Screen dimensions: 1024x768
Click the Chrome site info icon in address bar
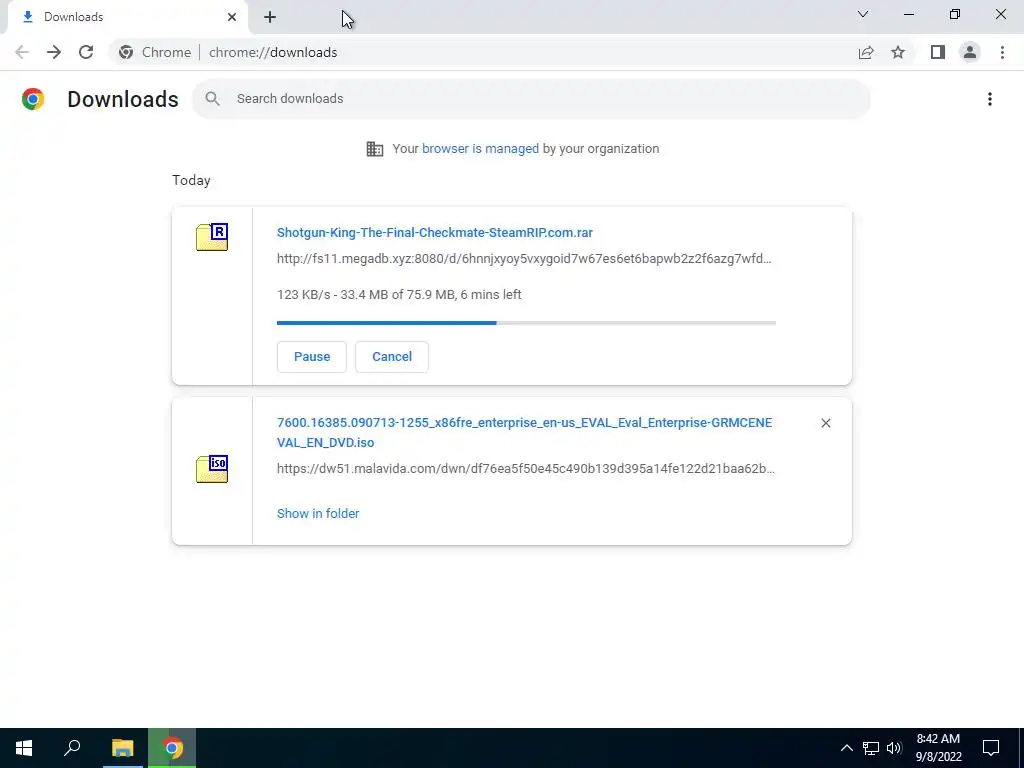coord(126,52)
